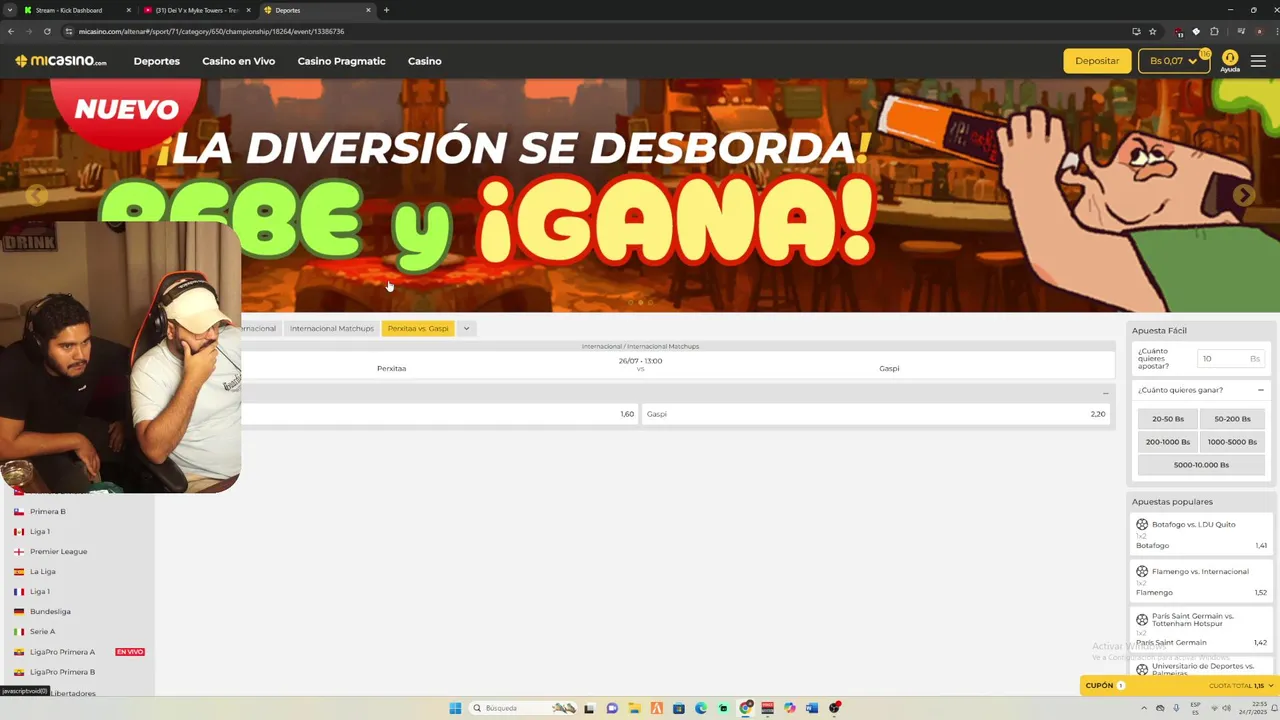Click the browser address bar URL
Screen dimensions: 1280x720
point(211,31)
